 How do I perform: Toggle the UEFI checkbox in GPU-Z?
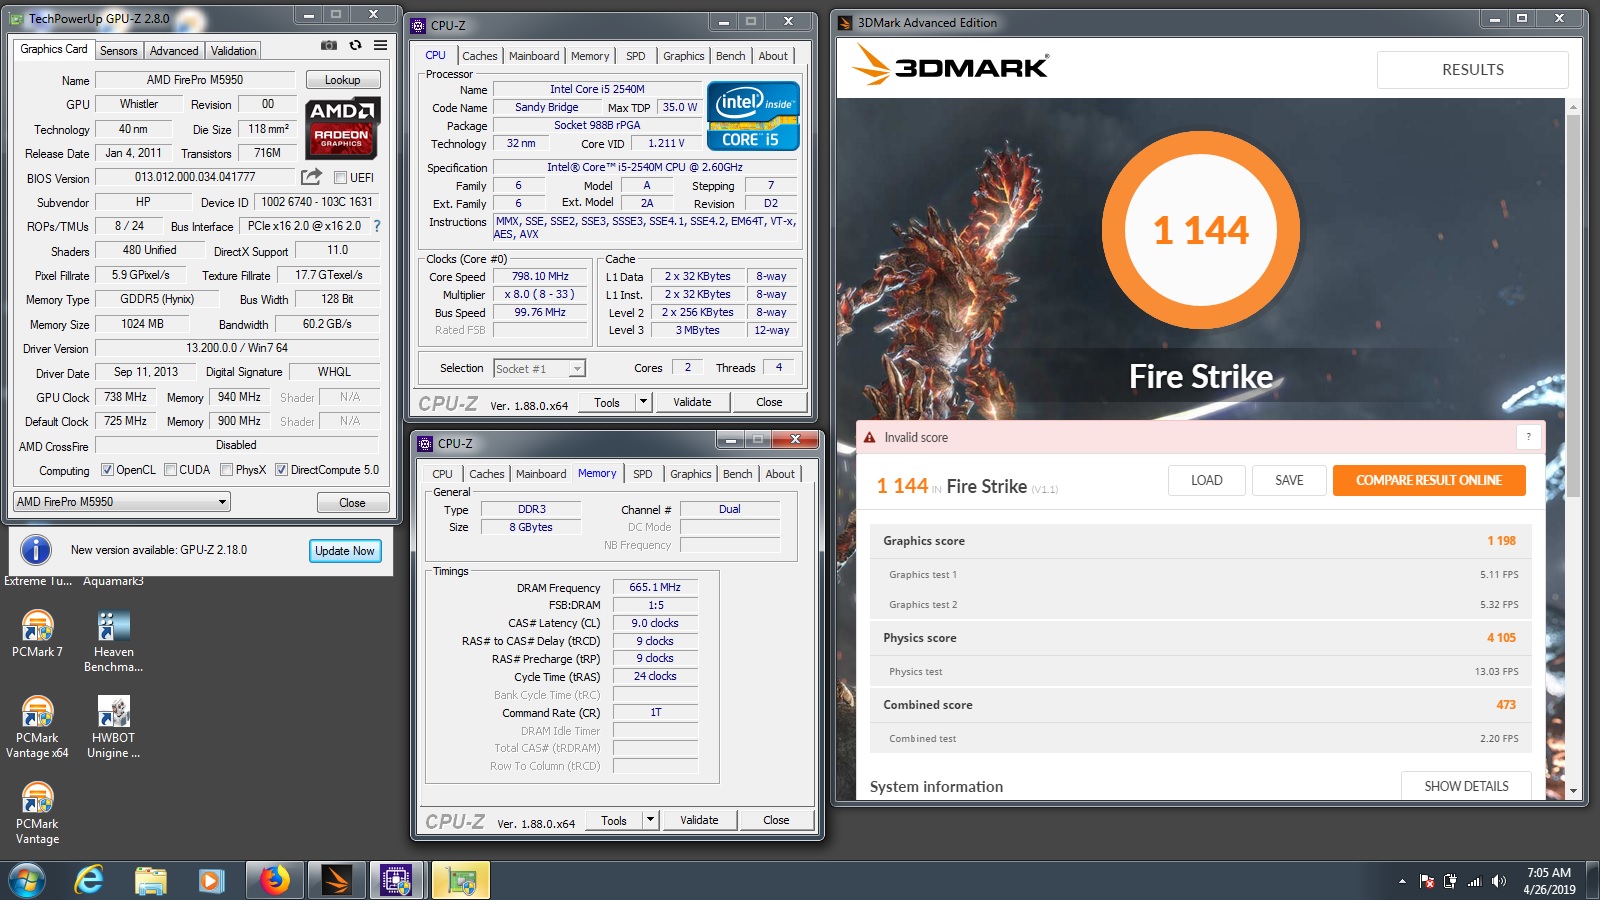point(340,178)
